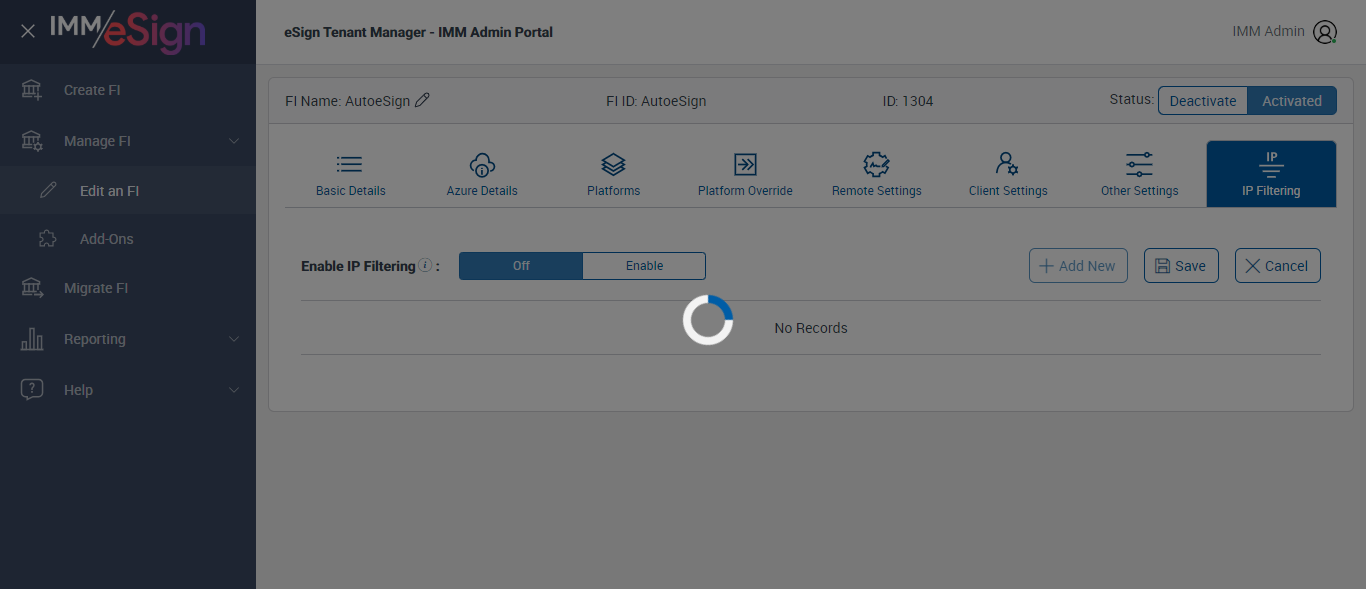Click the FI ID: AutoeSign text
This screenshot has width=1366, height=589.
coord(656,101)
